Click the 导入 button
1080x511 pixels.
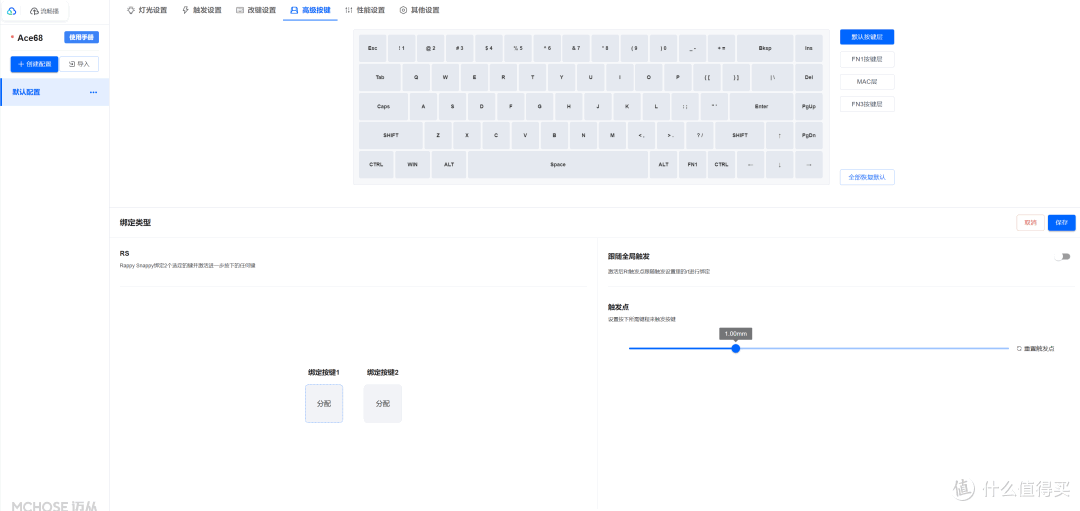(x=79, y=64)
